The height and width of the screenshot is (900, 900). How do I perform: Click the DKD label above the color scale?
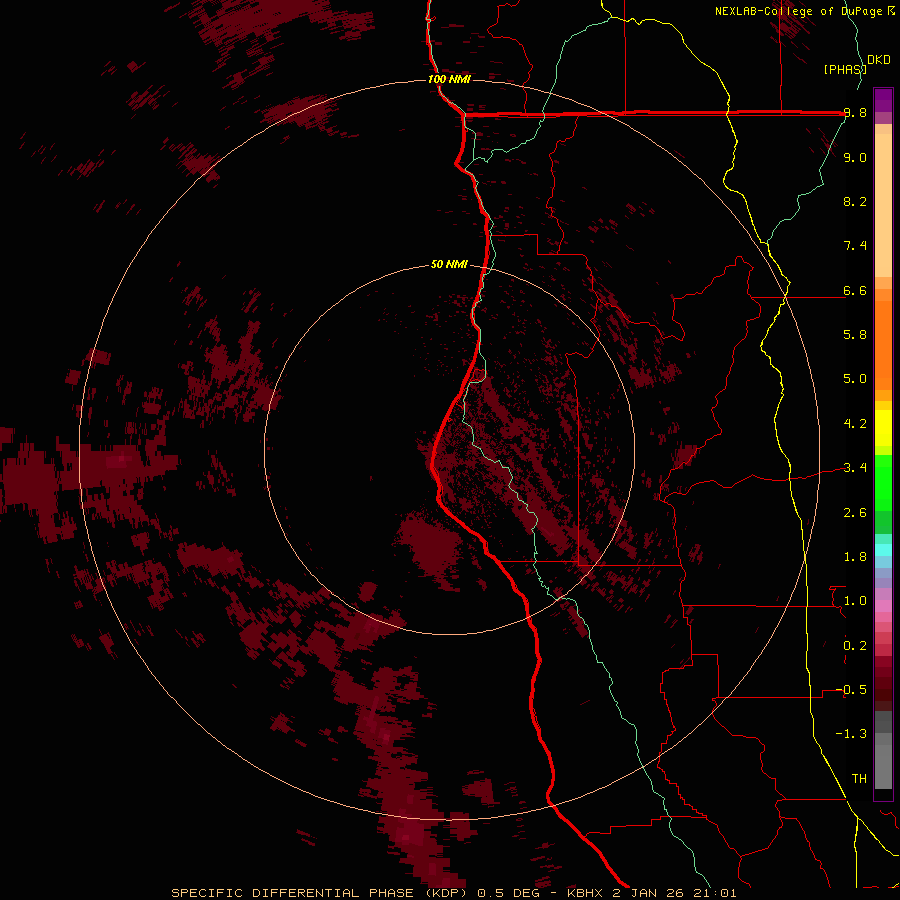coord(879,59)
